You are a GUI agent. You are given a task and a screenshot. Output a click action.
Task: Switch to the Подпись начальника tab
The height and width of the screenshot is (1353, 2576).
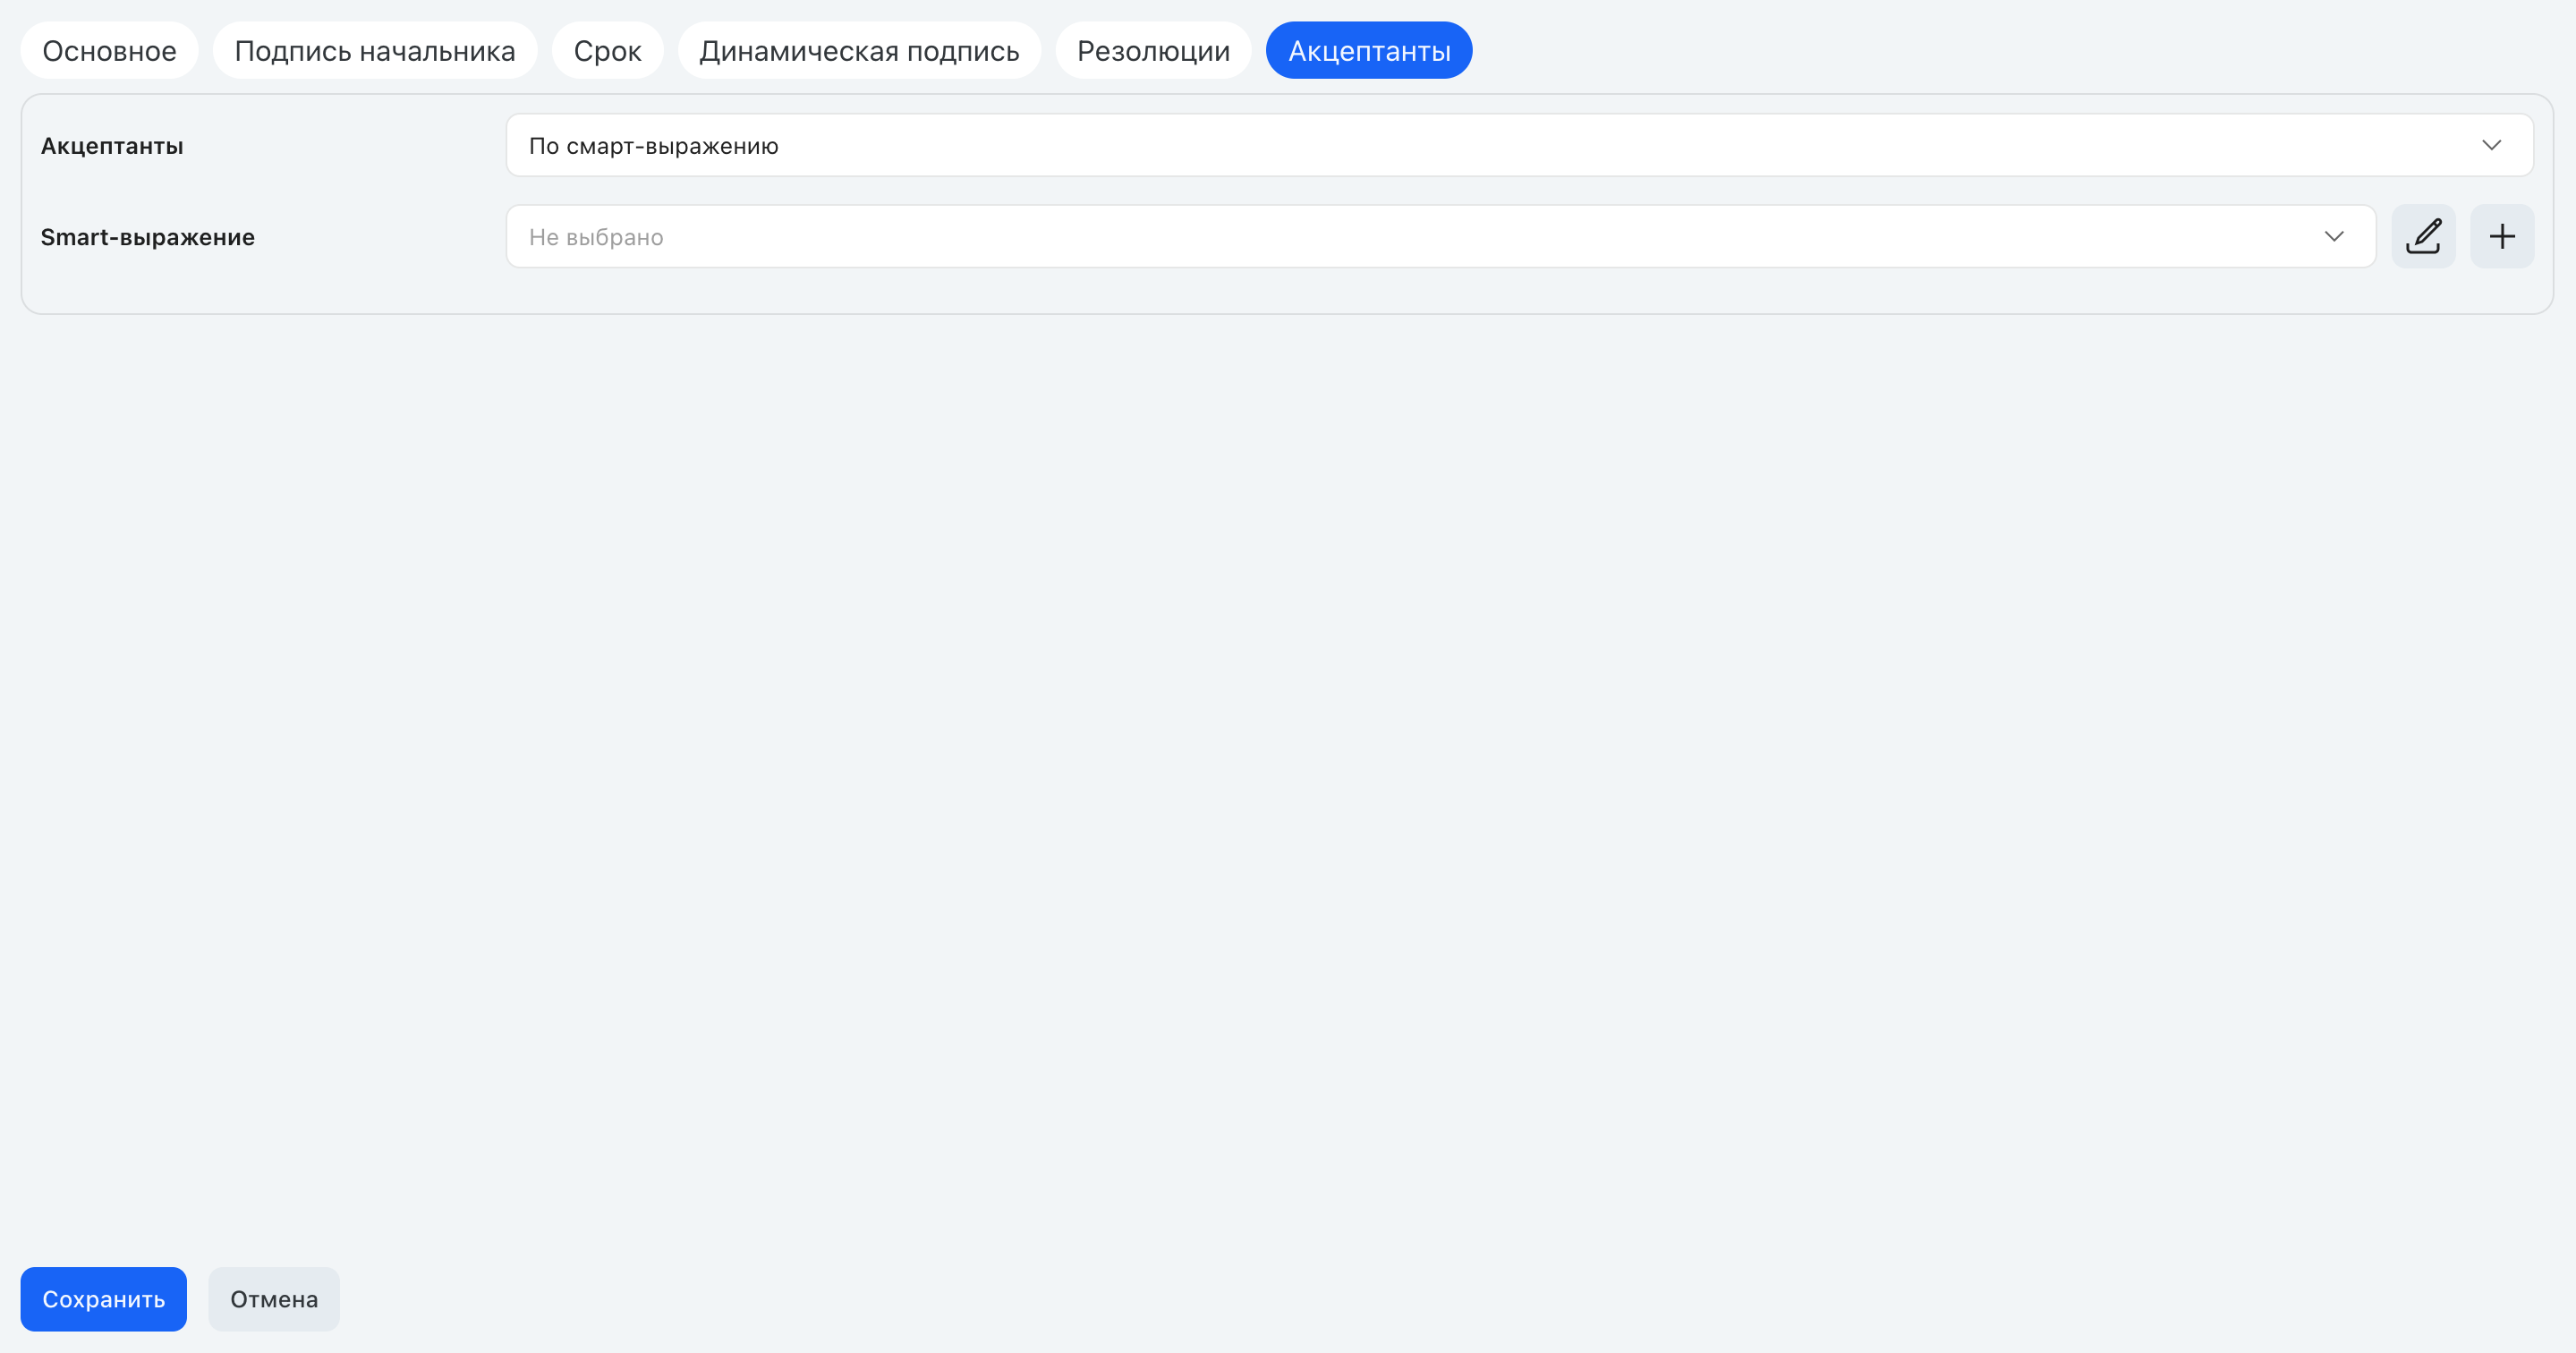click(x=375, y=50)
